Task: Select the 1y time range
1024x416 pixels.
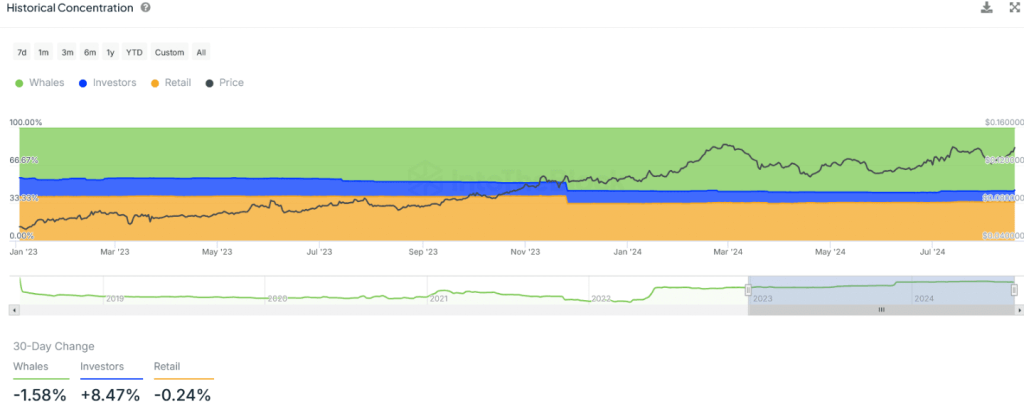Action: tap(110, 52)
